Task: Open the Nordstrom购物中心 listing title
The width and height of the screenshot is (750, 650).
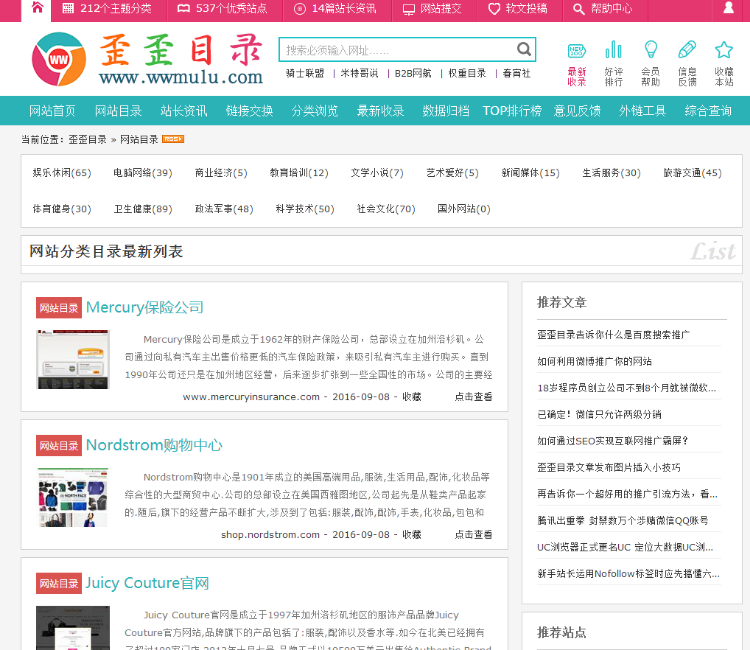Action: 154,445
